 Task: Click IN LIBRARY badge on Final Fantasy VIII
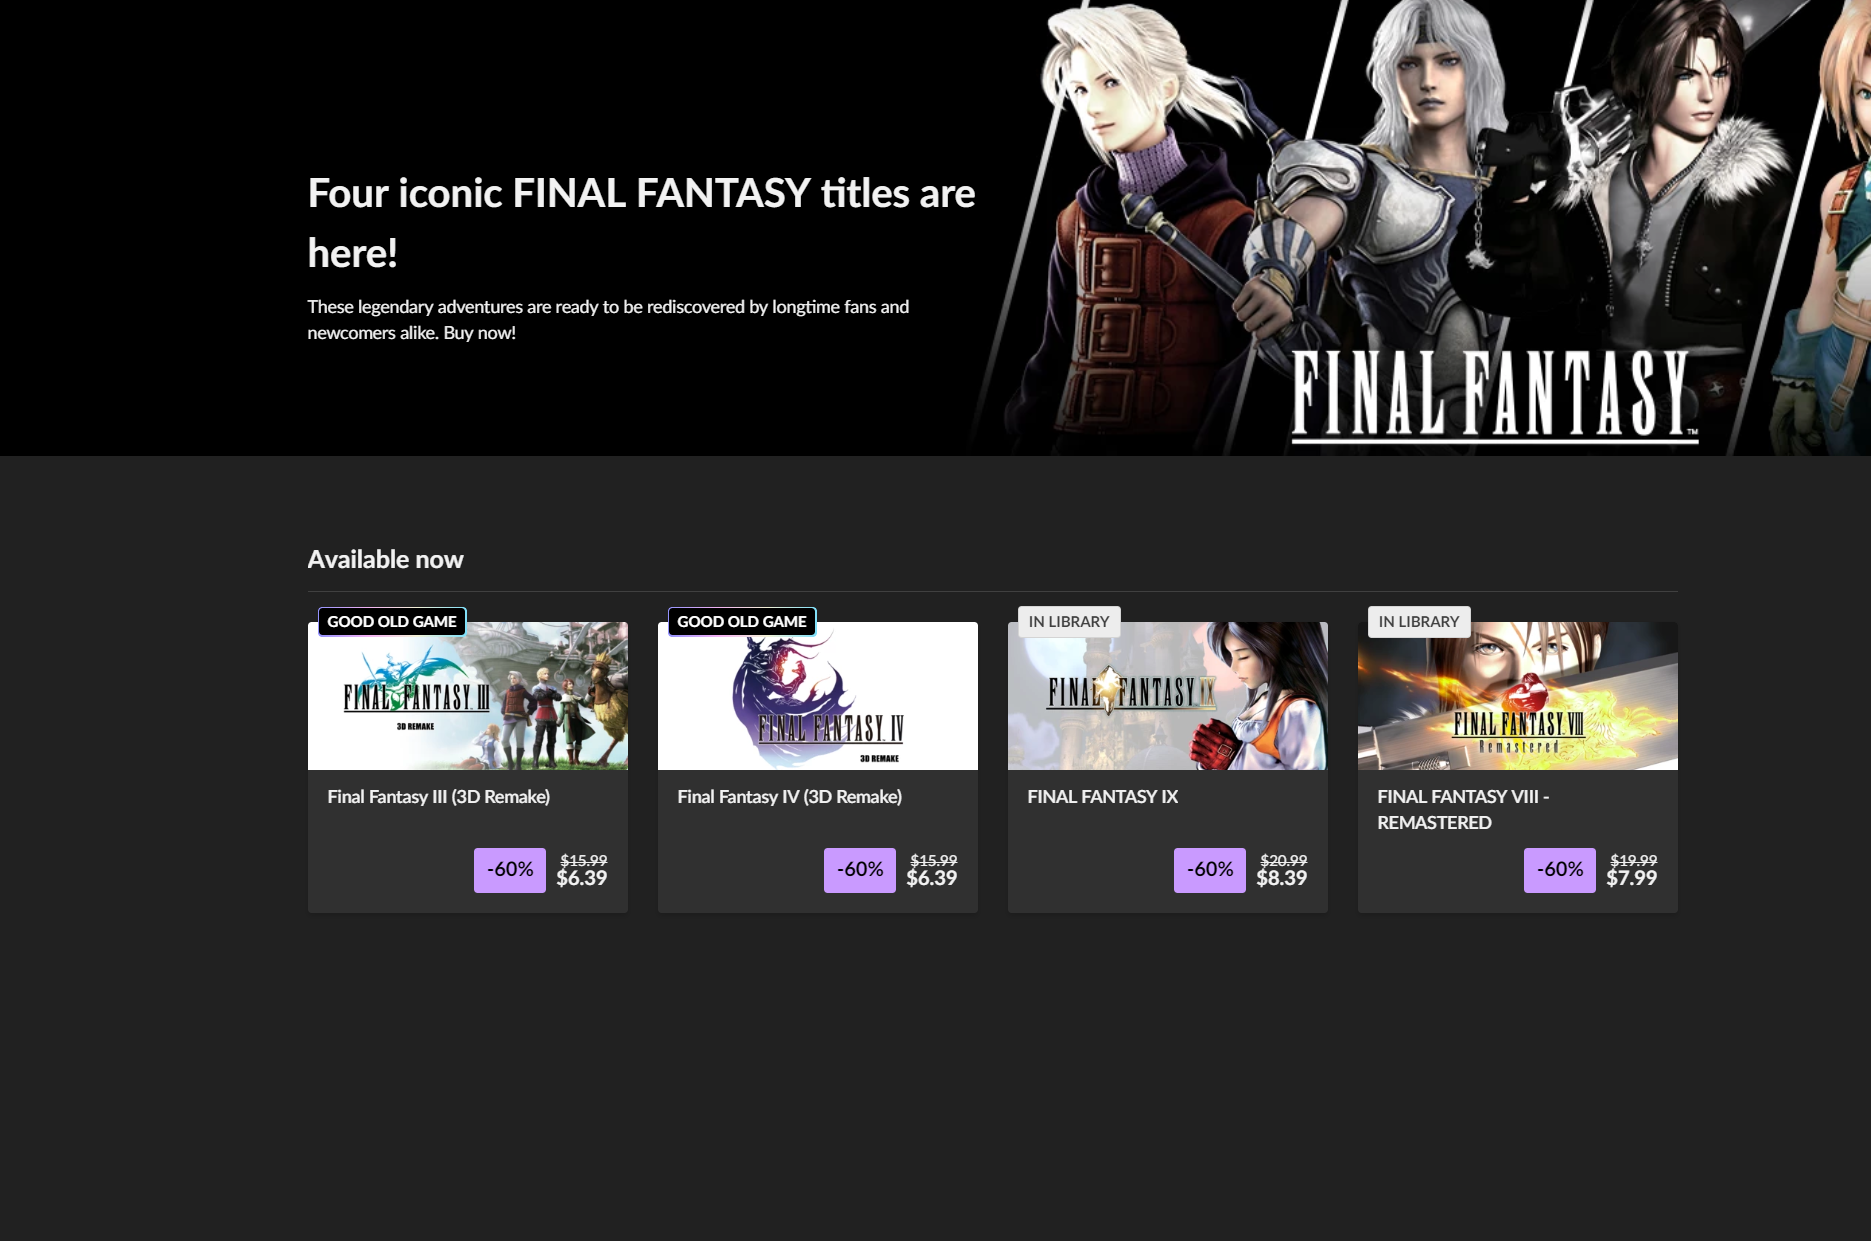1419,622
